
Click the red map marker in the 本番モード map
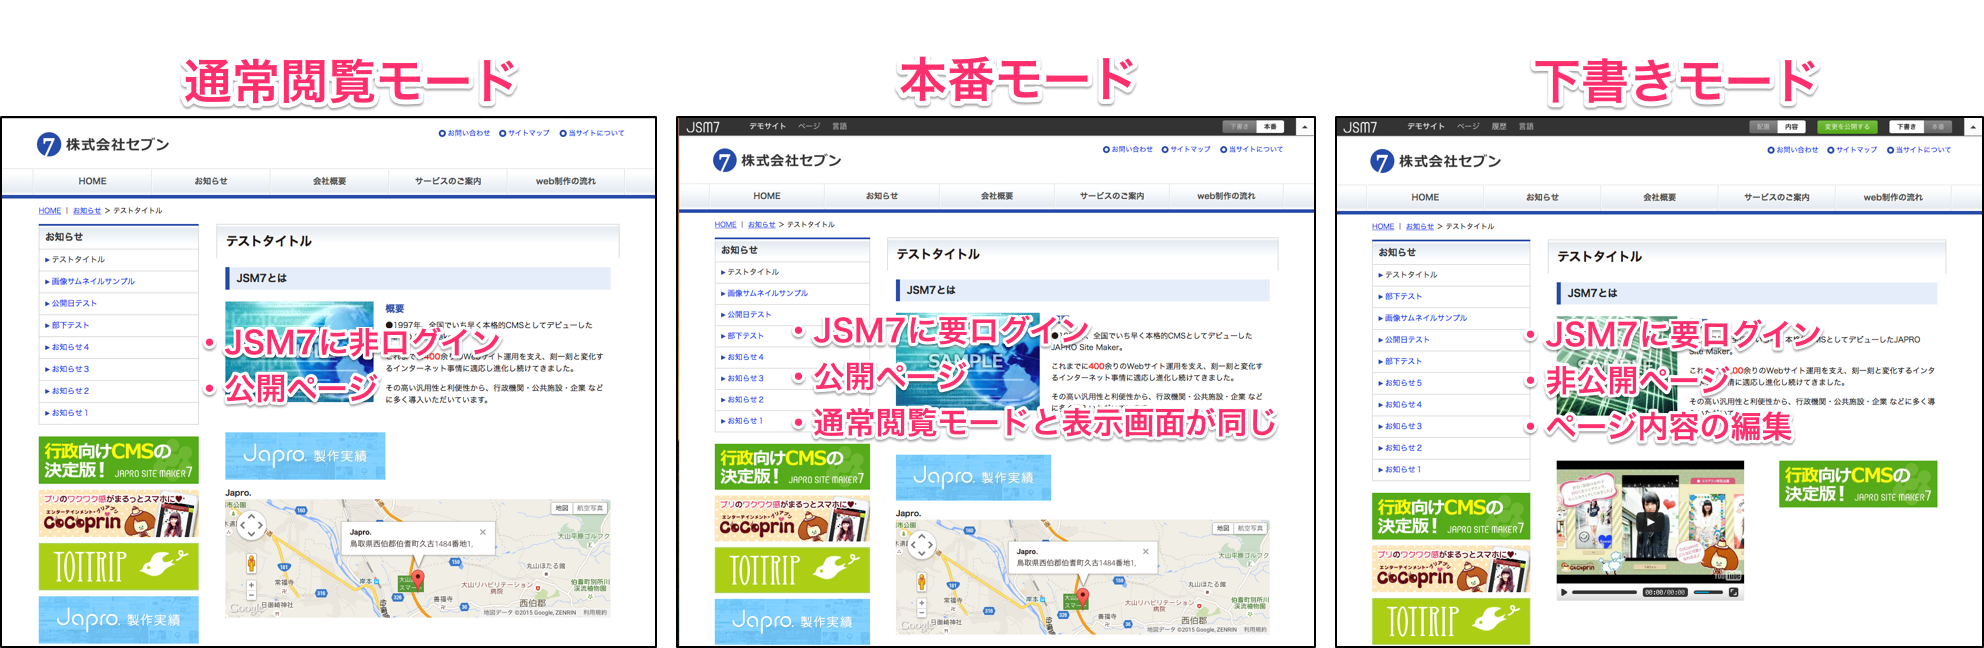(1082, 598)
